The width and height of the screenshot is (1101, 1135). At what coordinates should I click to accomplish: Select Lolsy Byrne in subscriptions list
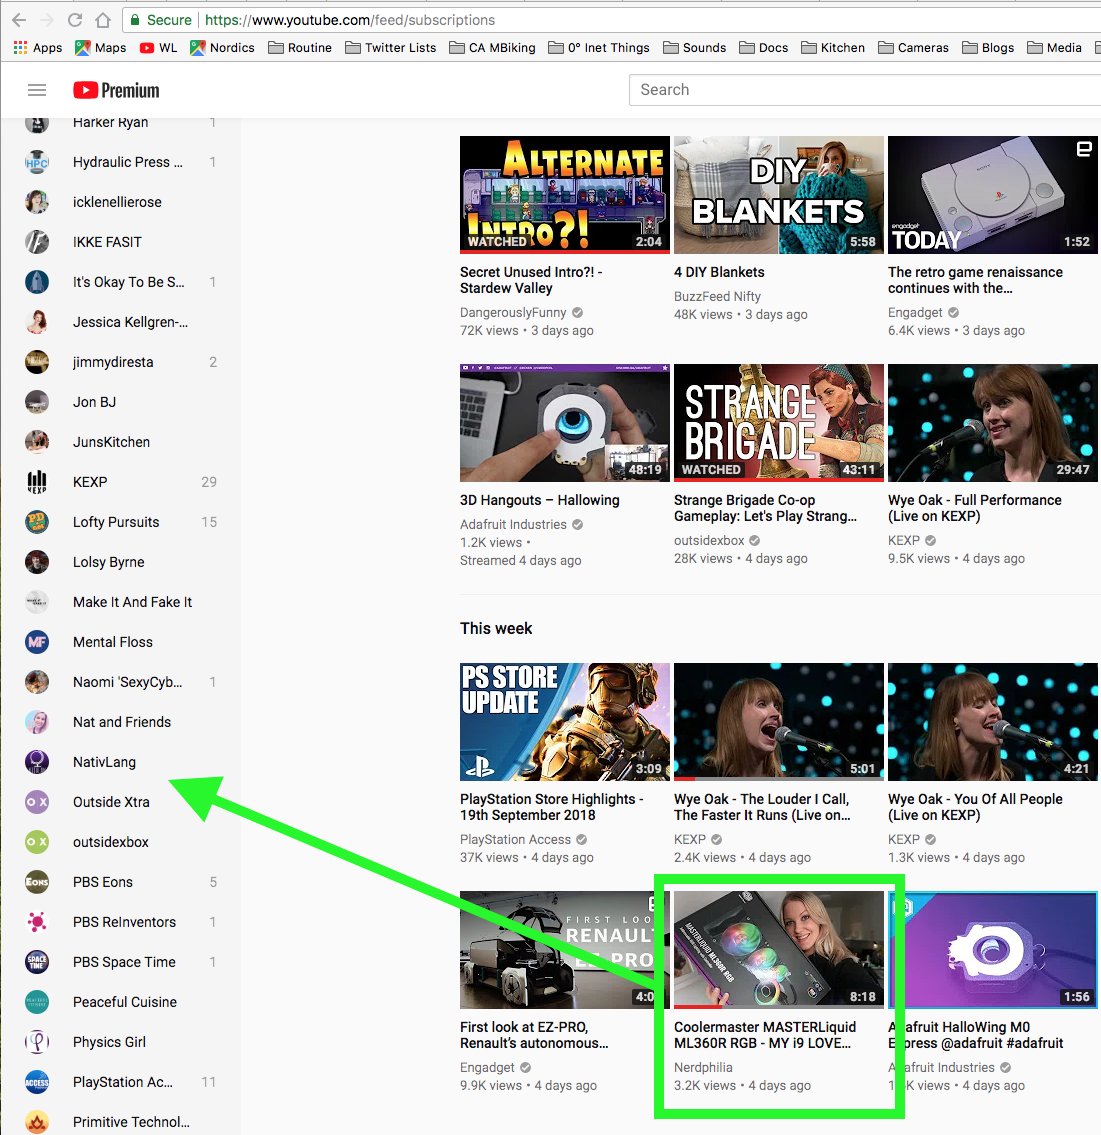(x=121, y=562)
